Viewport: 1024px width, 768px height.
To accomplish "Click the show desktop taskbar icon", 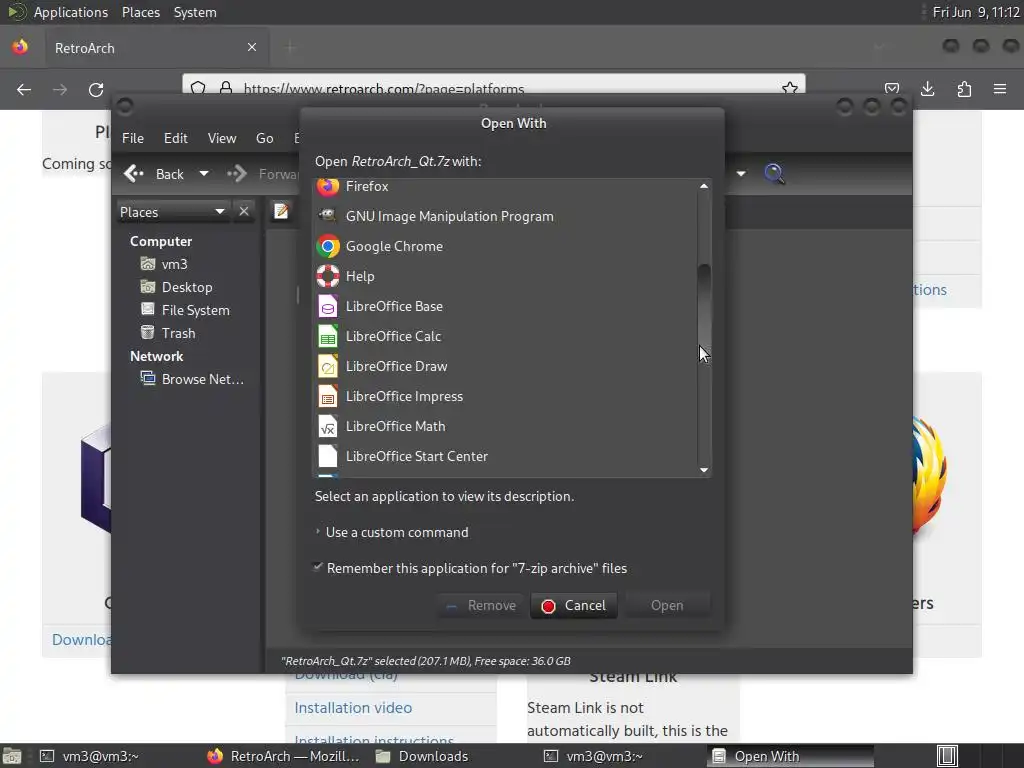I will [x=12, y=756].
